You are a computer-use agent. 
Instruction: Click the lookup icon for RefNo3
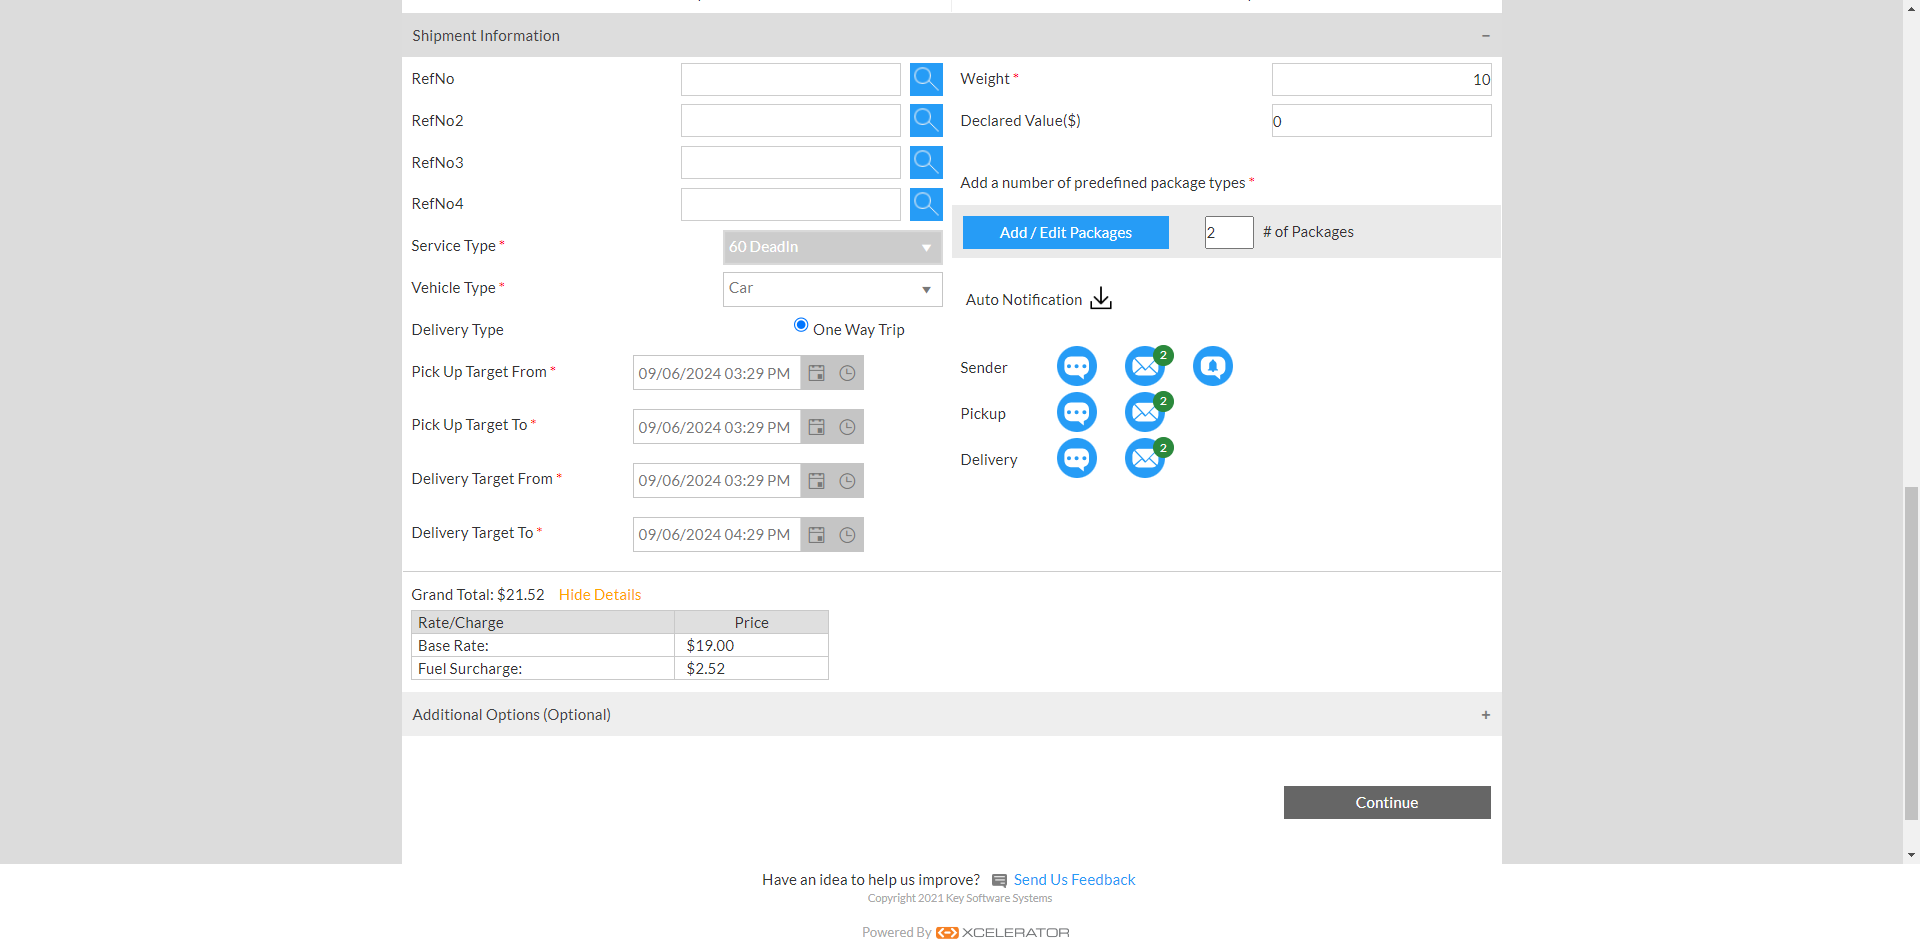(x=926, y=163)
